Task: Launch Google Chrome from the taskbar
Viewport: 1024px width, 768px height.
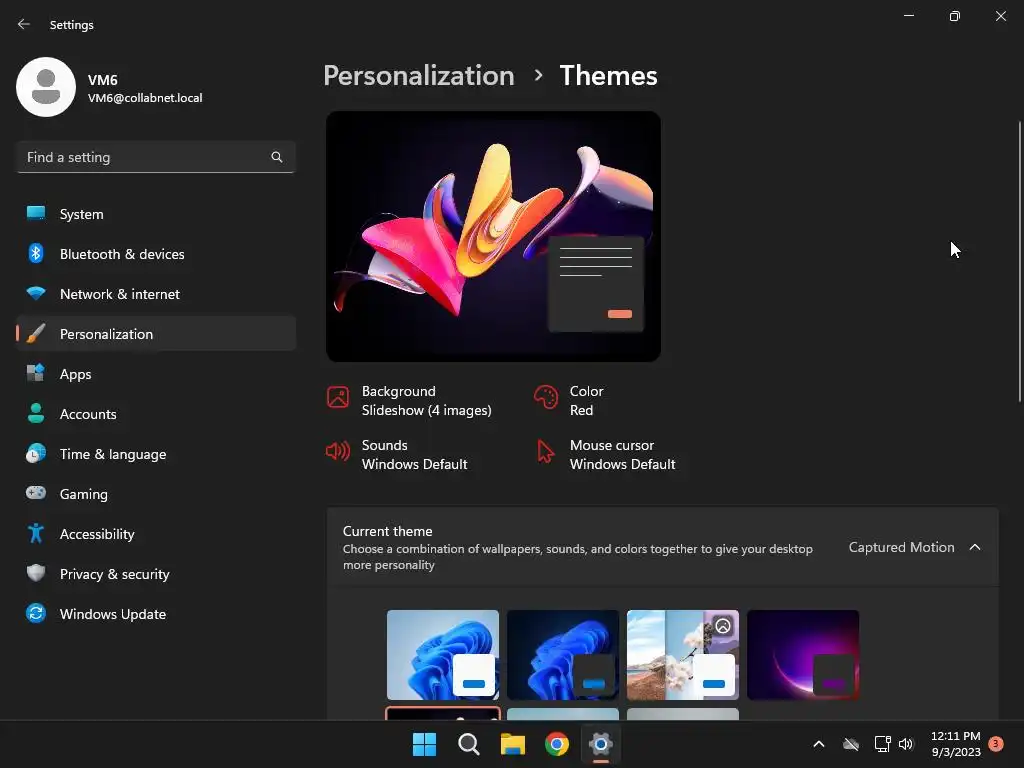Action: tap(557, 744)
